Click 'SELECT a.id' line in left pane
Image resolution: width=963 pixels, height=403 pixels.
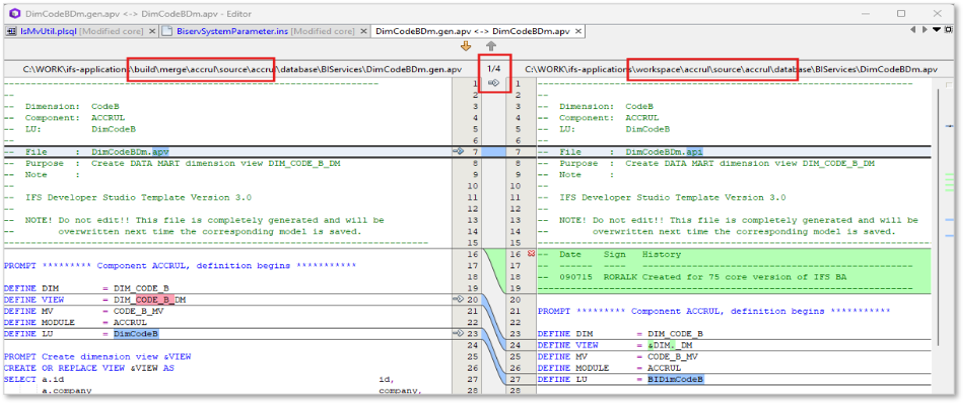198,380
